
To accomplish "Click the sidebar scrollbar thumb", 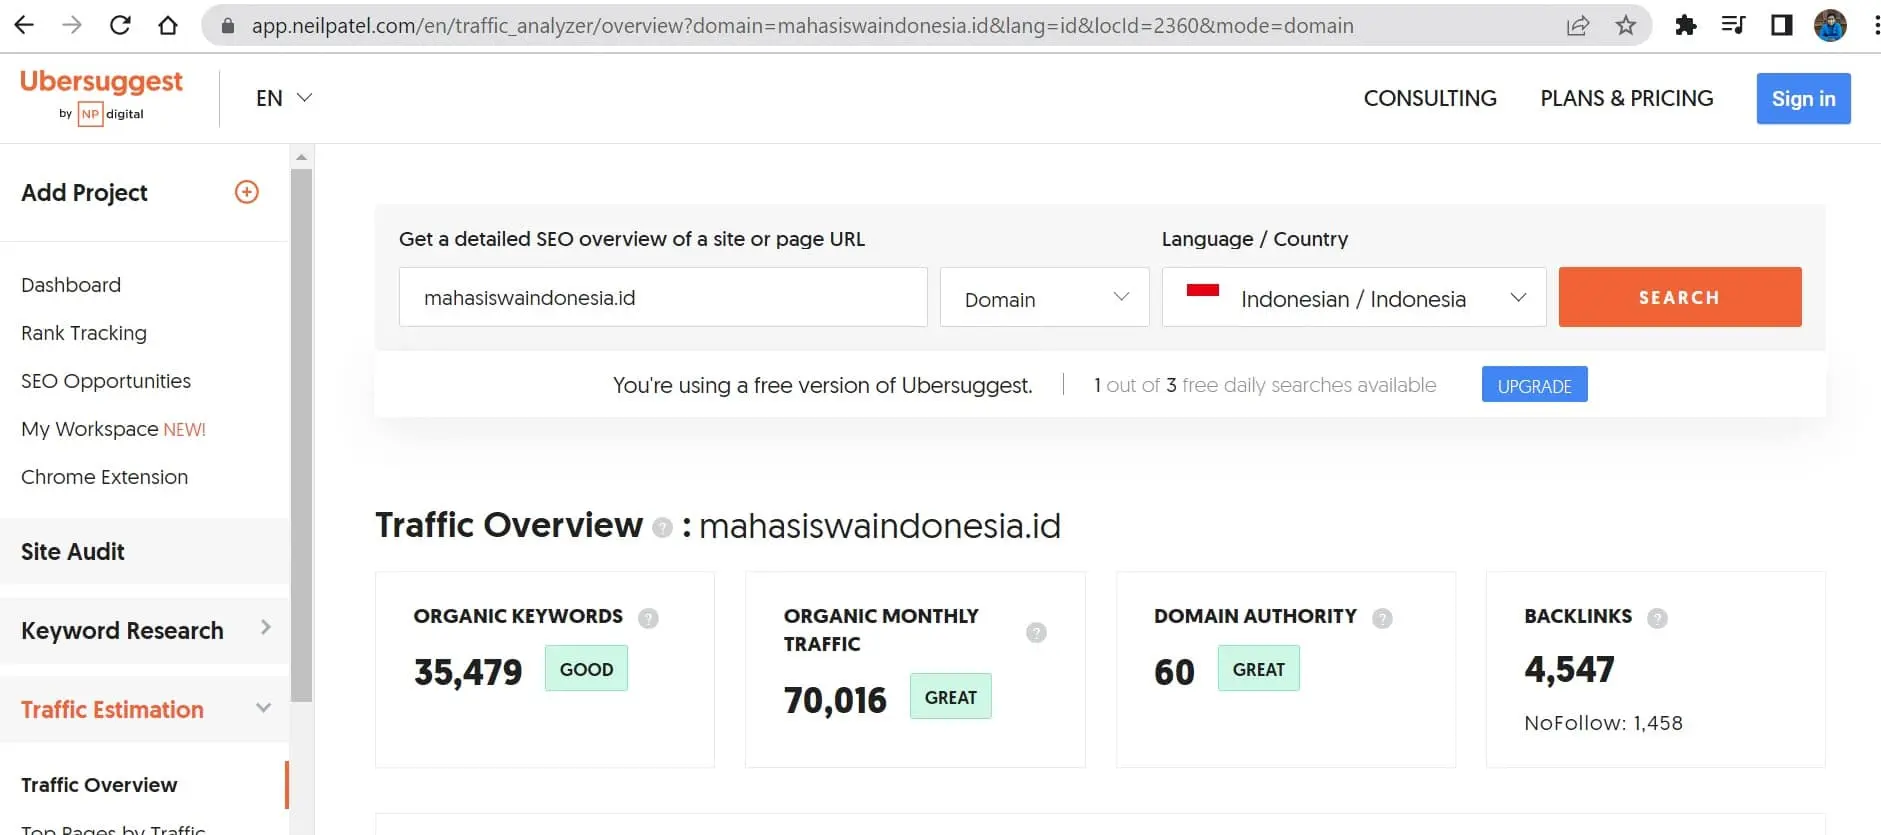I will (x=301, y=435).
